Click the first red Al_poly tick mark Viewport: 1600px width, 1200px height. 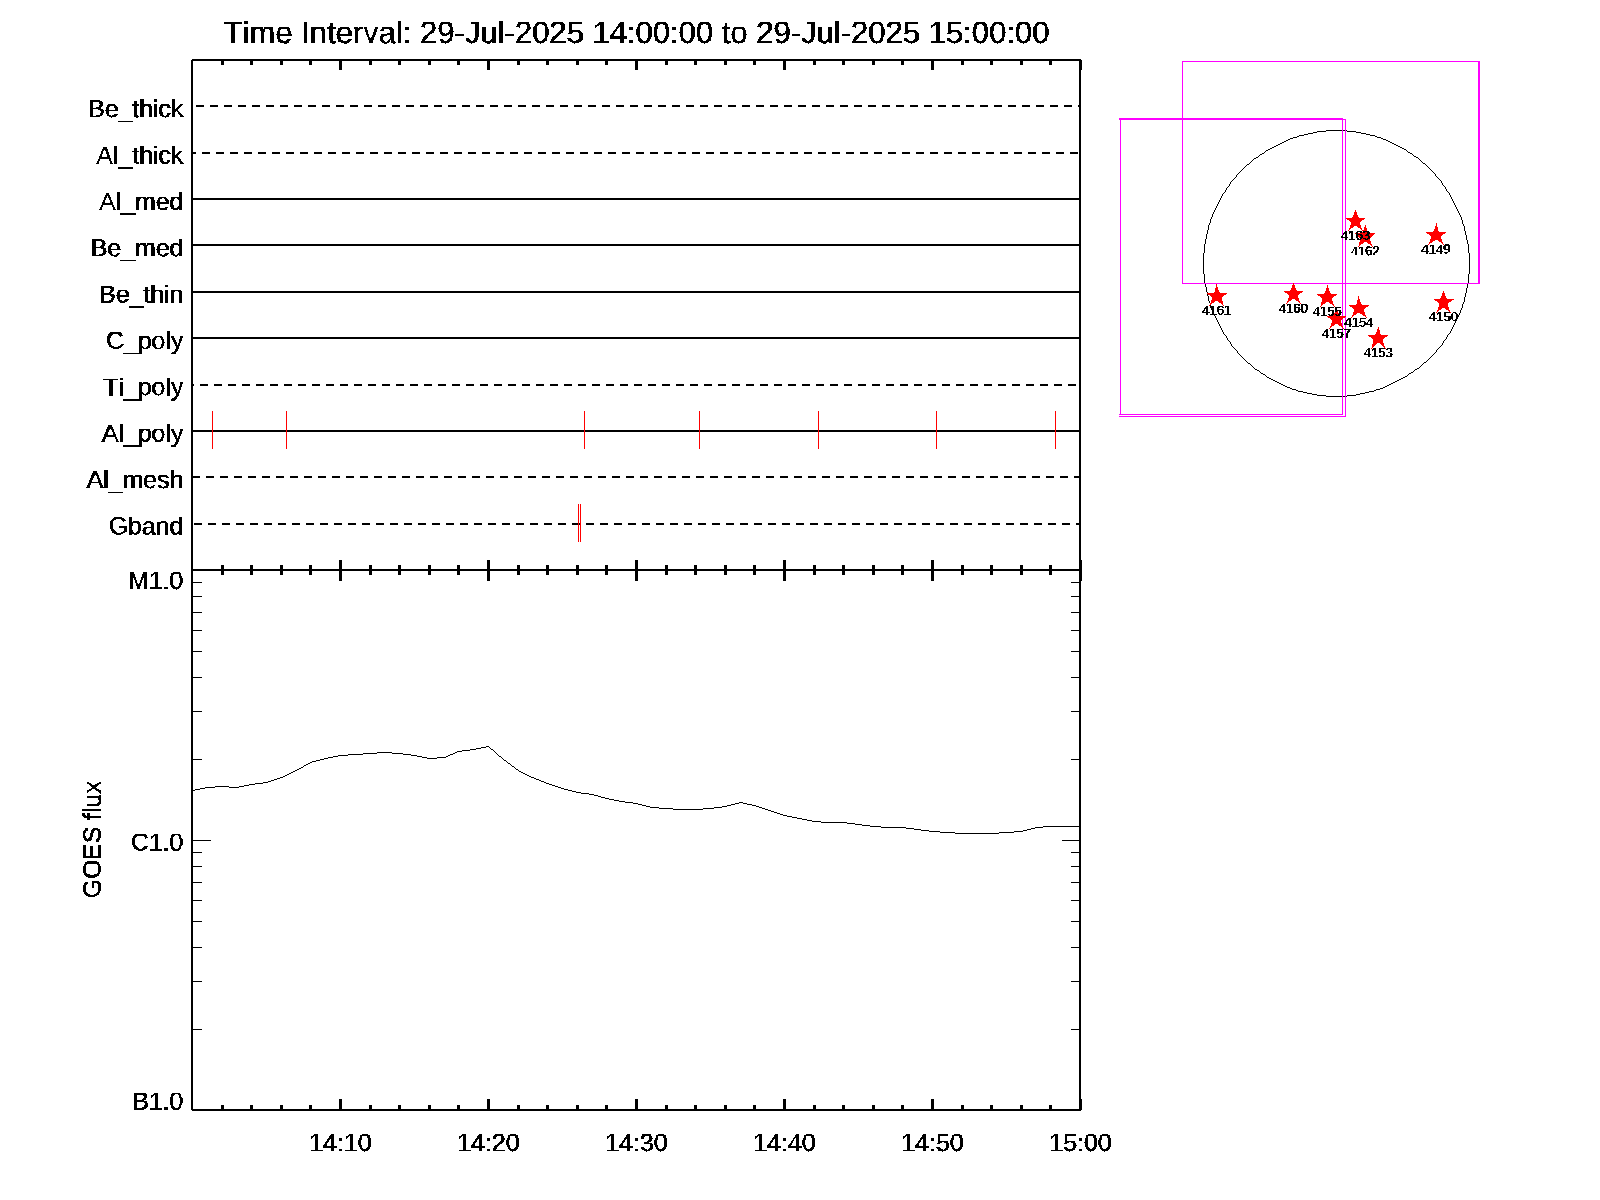(x=212, y=430)
